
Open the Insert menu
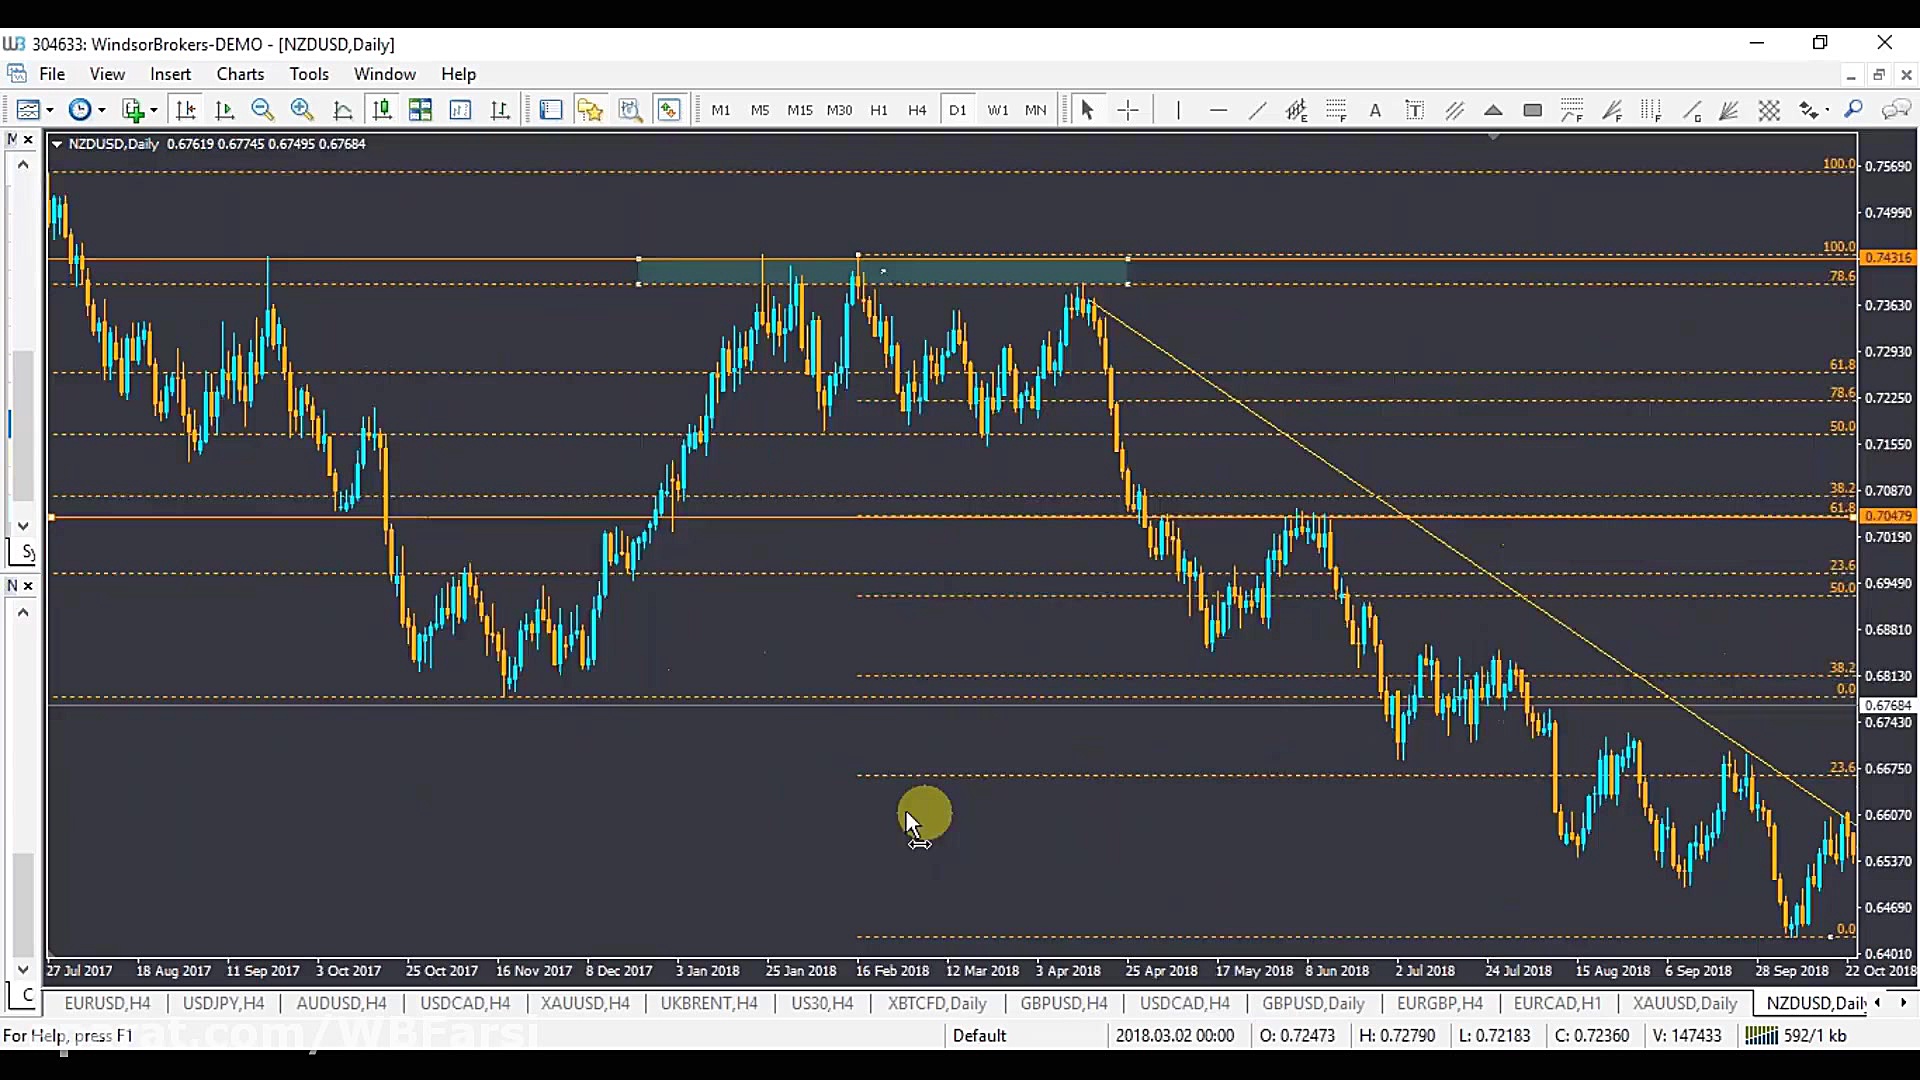[x=170, y=74]
